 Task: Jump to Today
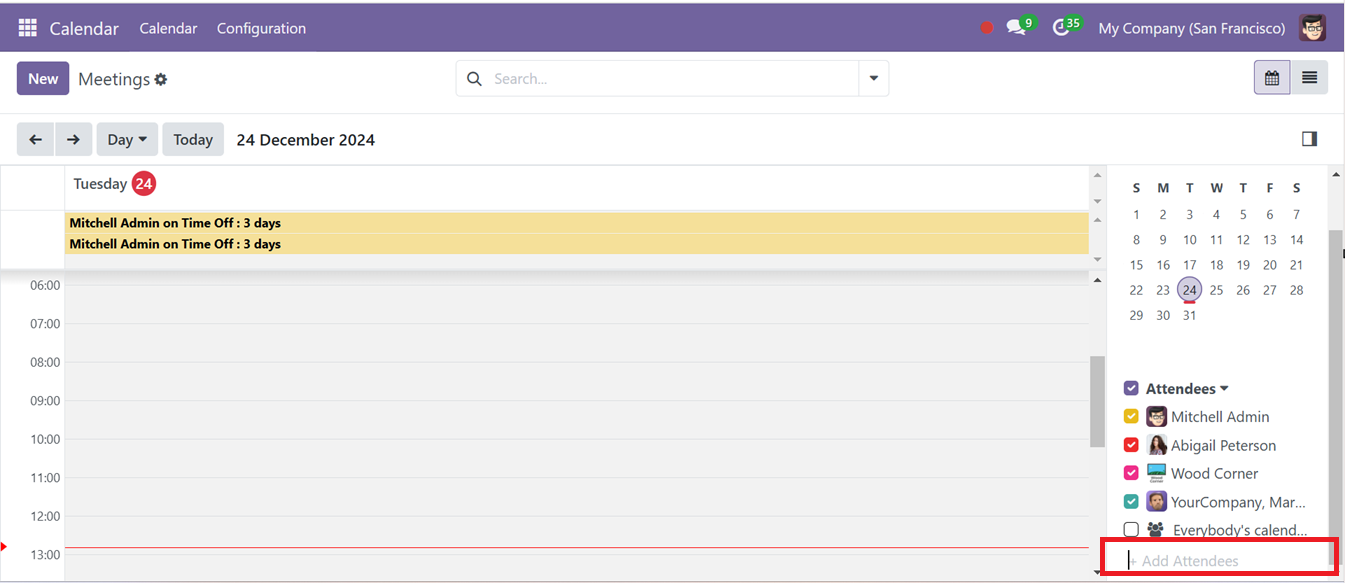193,139
